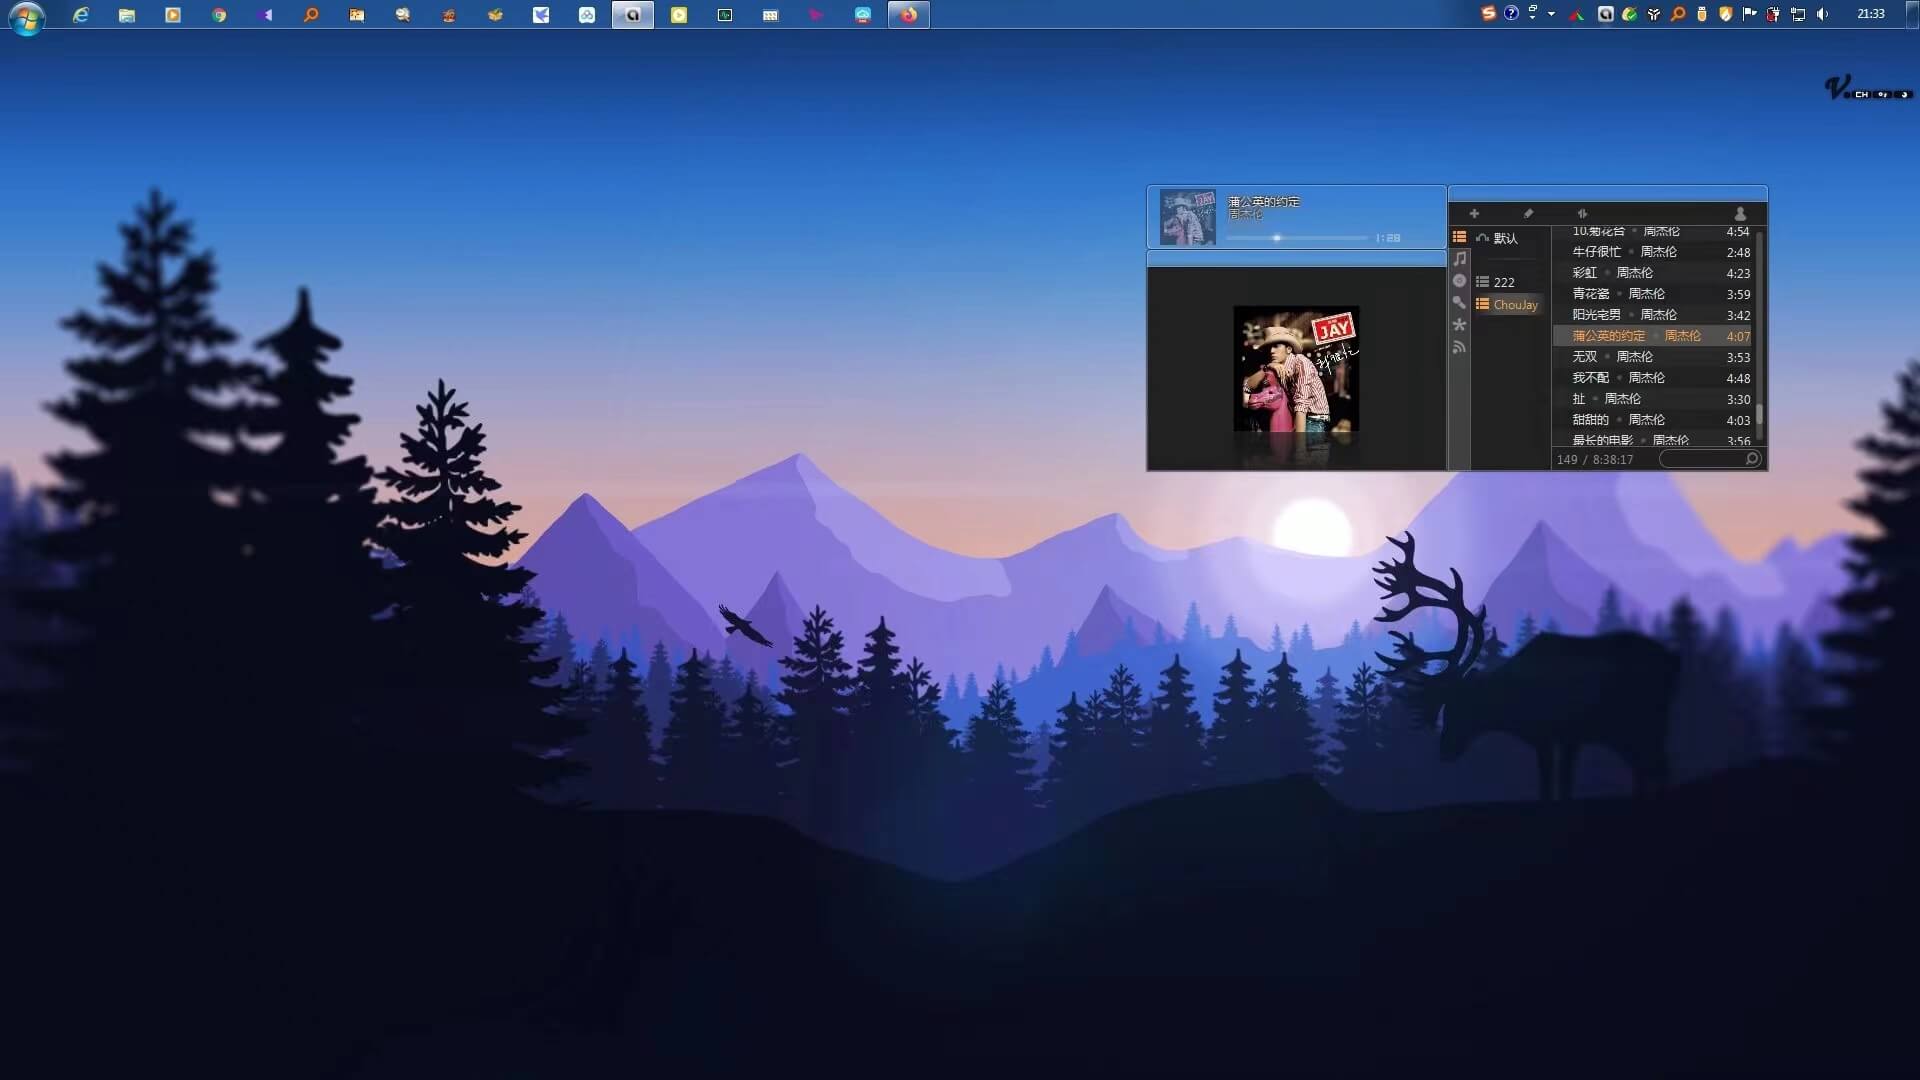Open the file explorer folder taskbar icon

pos(127,15)
